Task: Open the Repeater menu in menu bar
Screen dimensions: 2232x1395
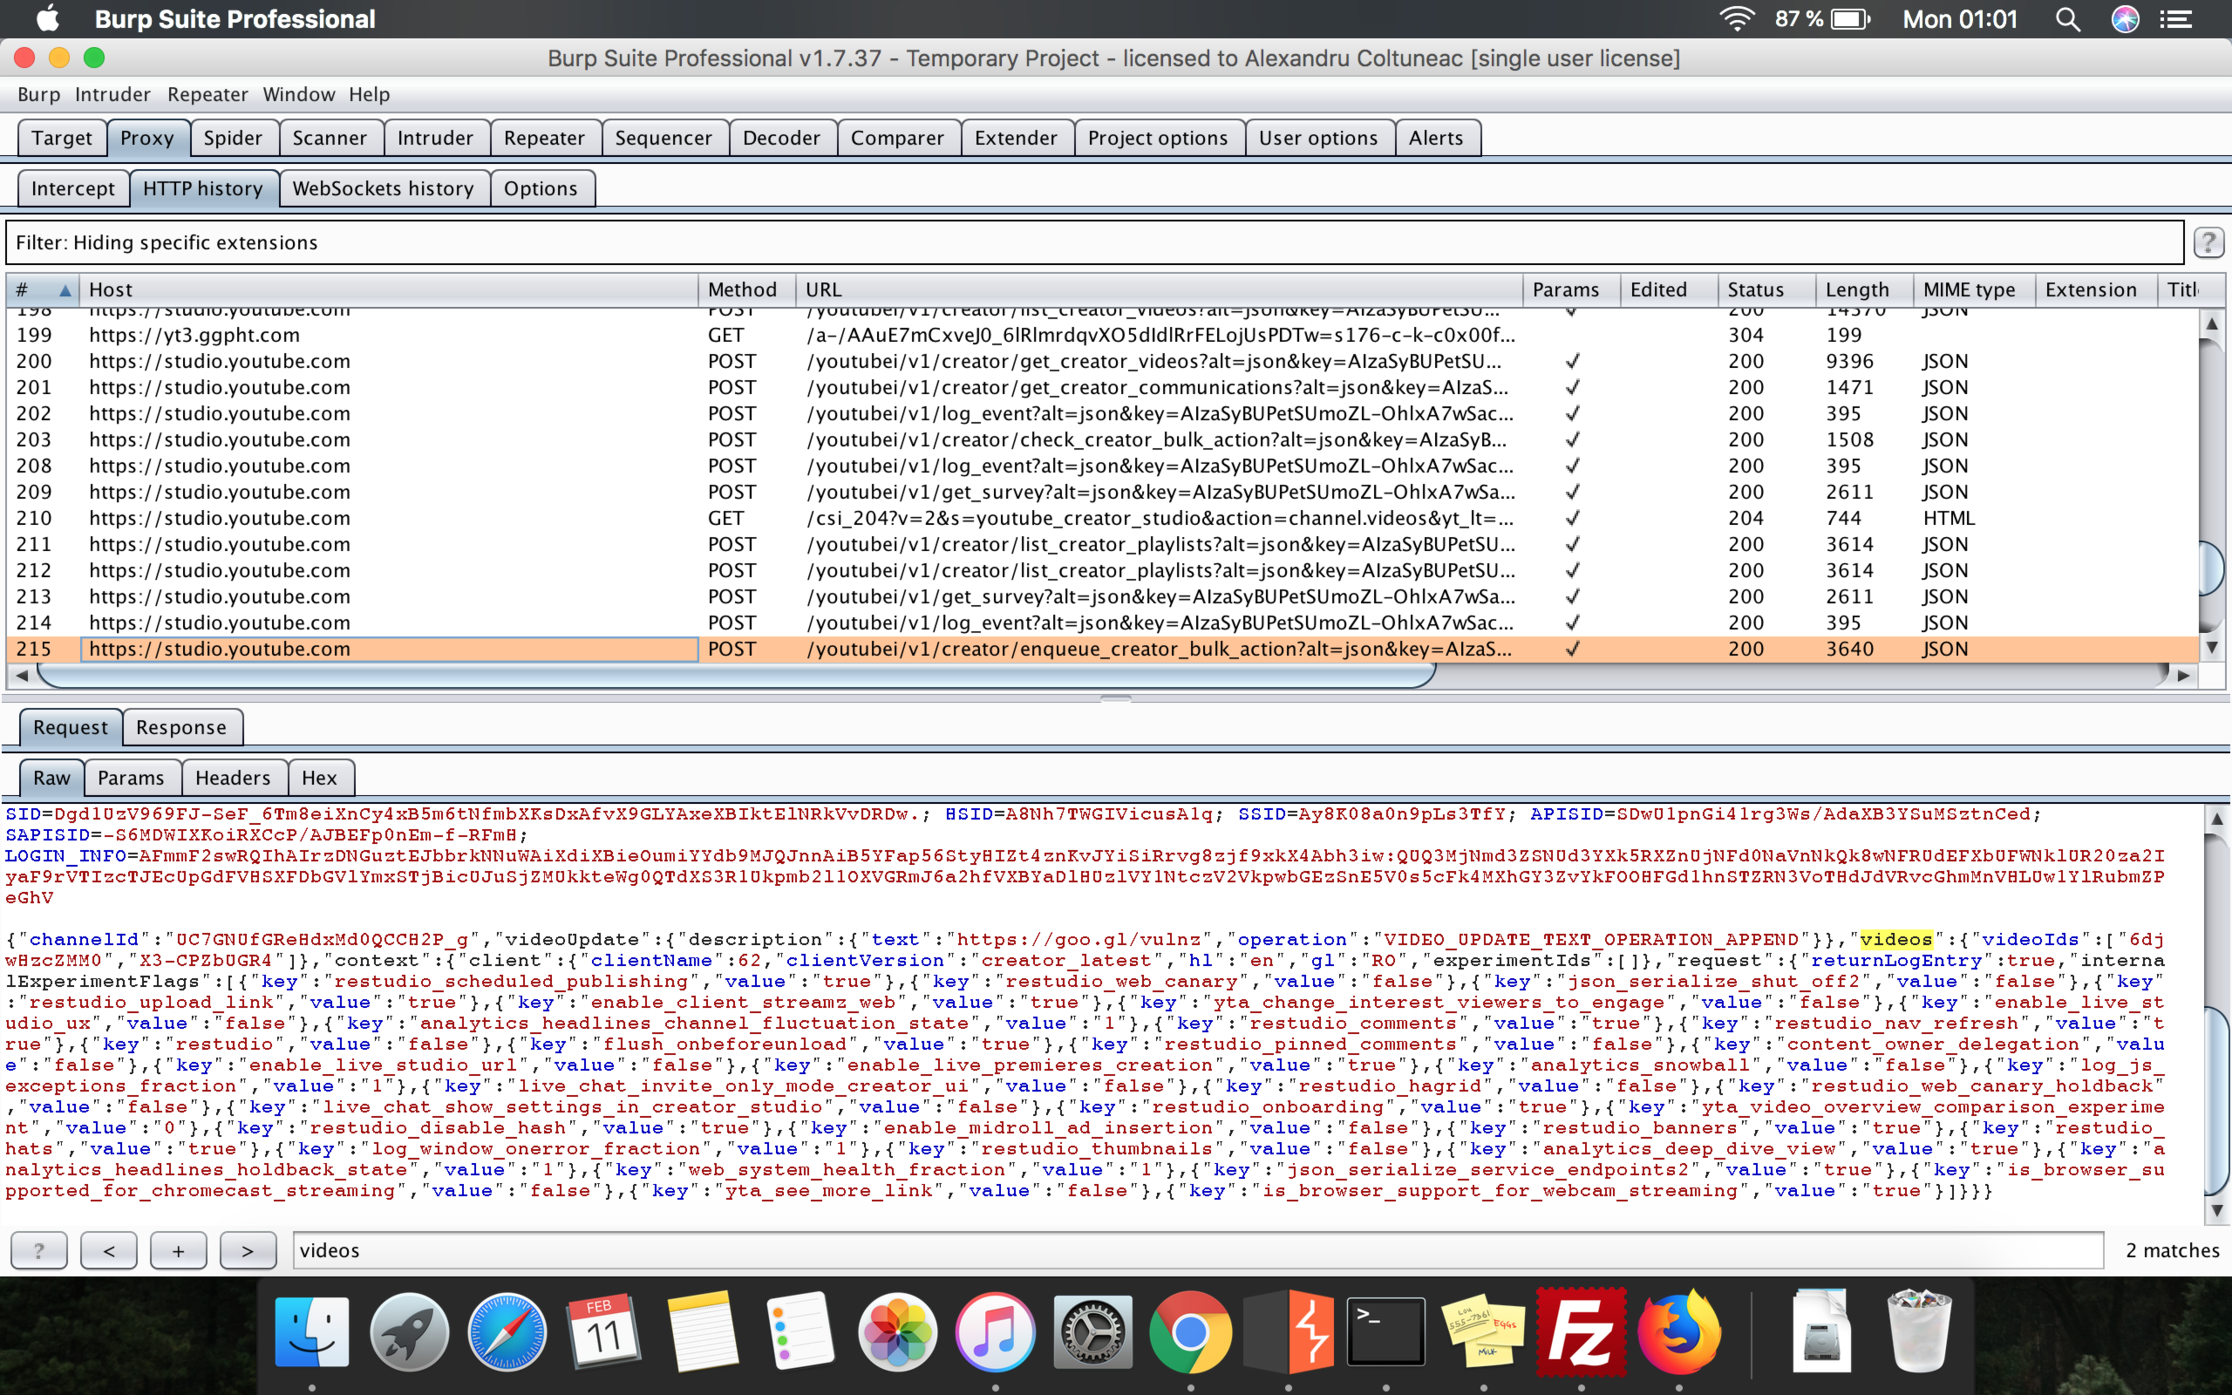Action: click(x=207, y=94)
